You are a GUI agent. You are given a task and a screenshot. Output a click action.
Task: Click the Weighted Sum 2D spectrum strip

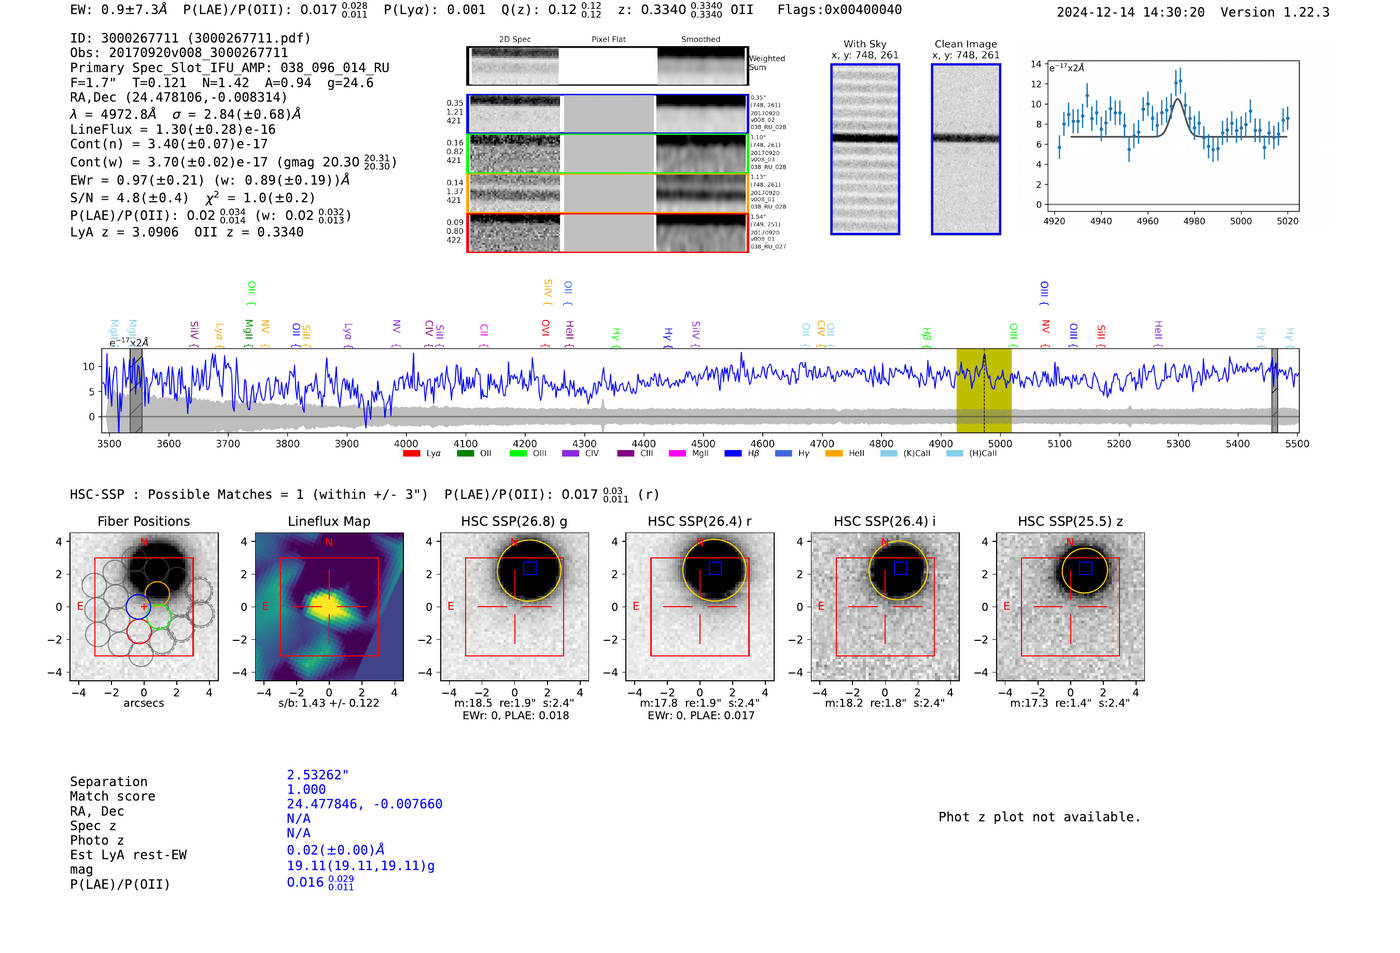(607, 66)
